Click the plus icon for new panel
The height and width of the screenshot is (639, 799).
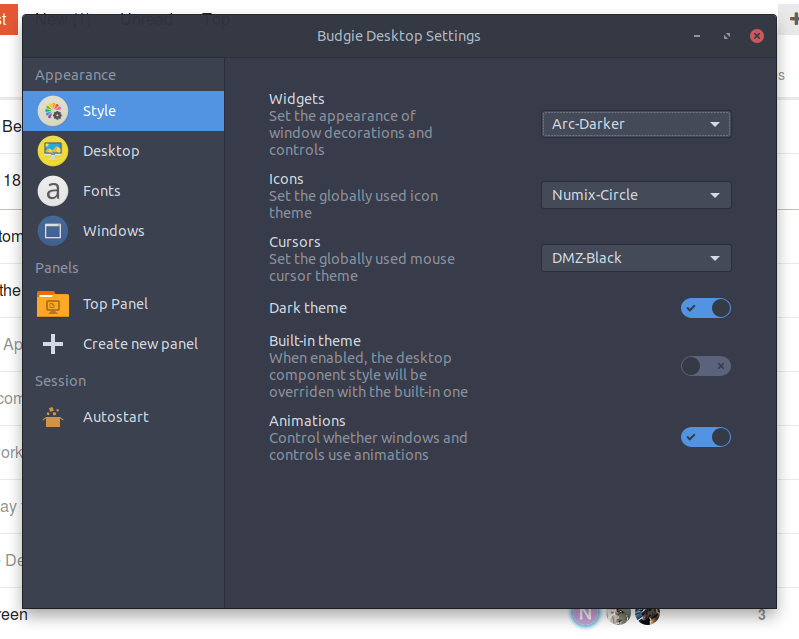[x=53, y=344]
